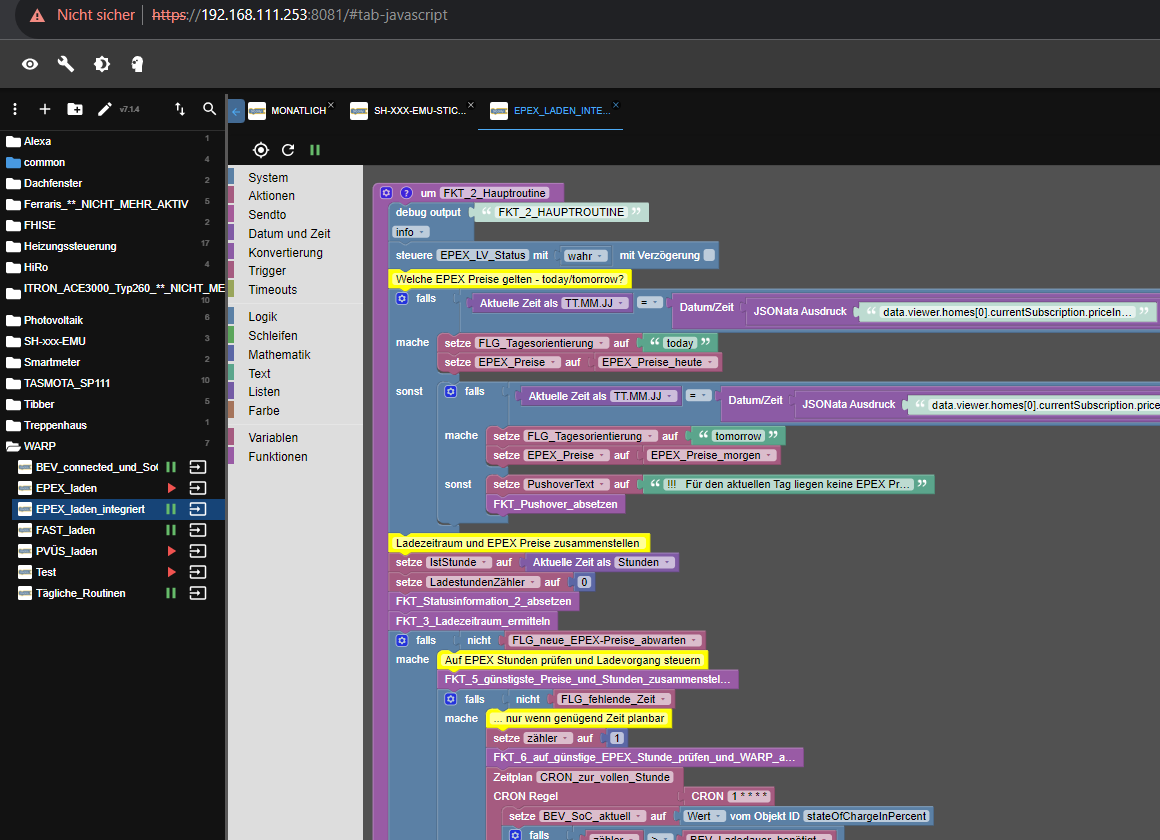Collapse the WARP folder
The height and width of the screenshot is (840, 1160).
coord(14,446)
